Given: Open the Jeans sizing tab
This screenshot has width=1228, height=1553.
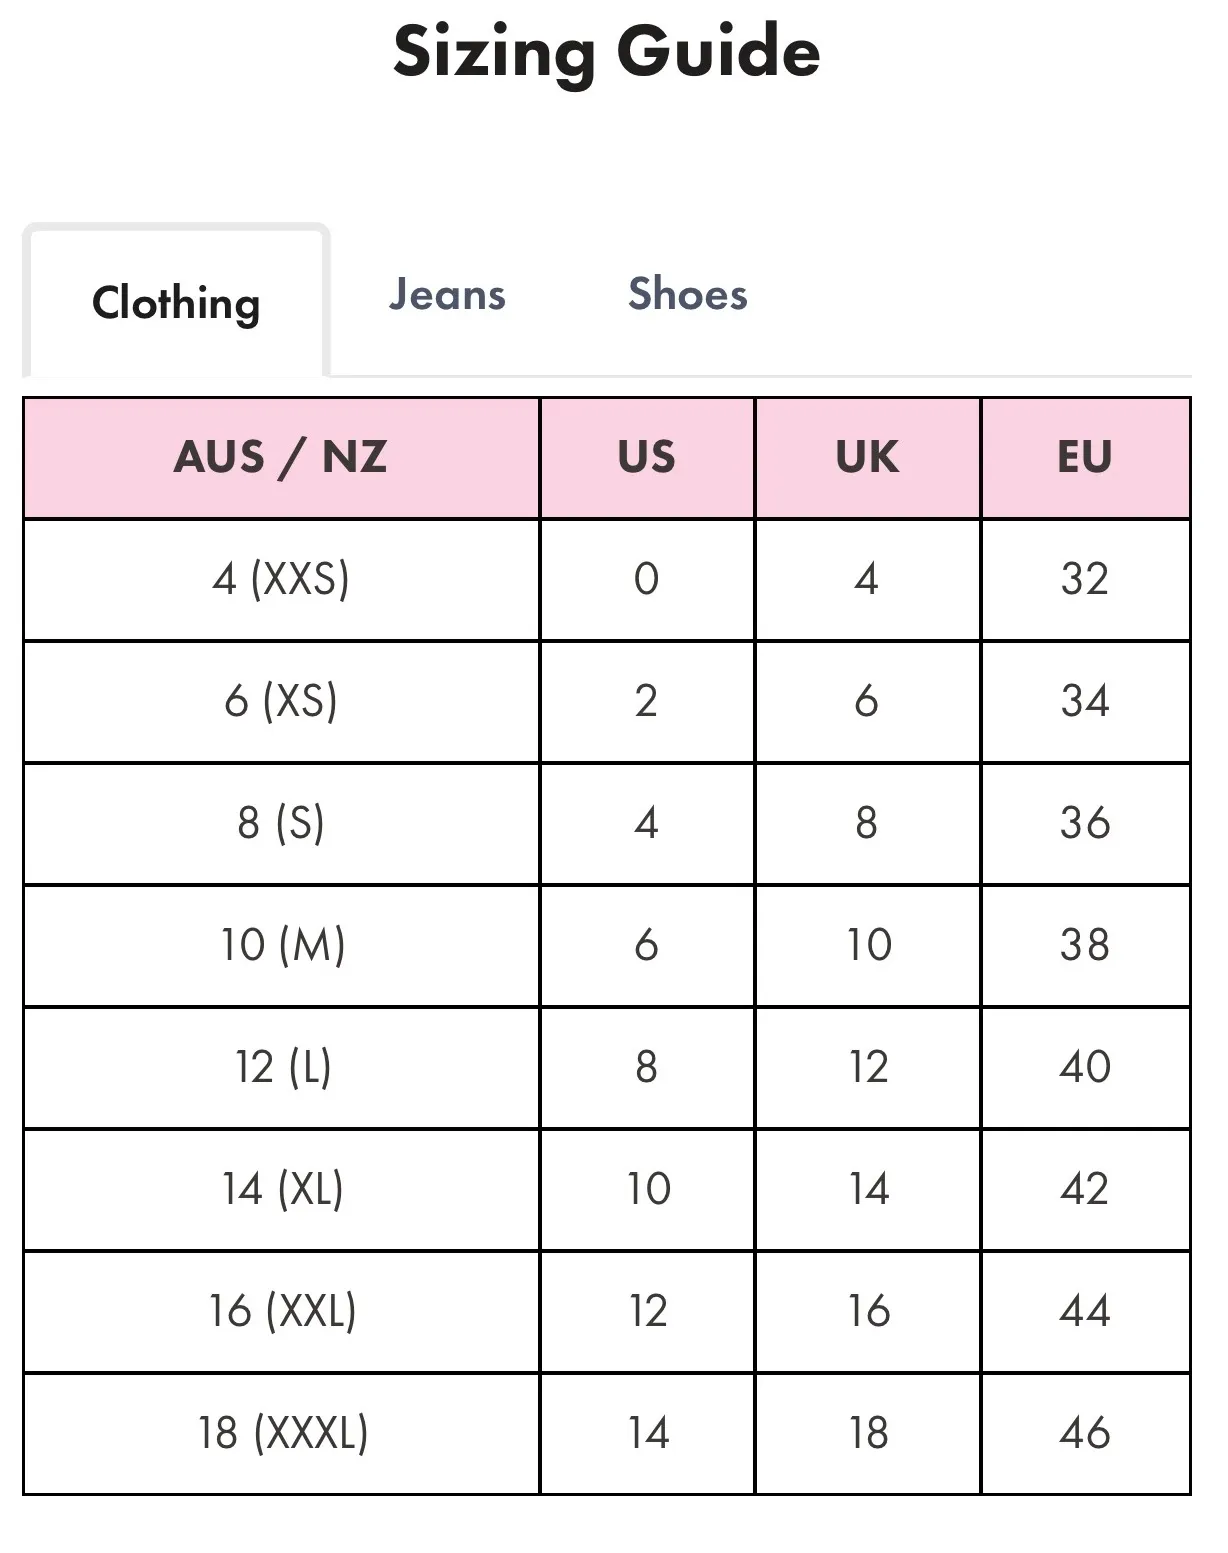Looking at the screenshot, I should (447, 295).
